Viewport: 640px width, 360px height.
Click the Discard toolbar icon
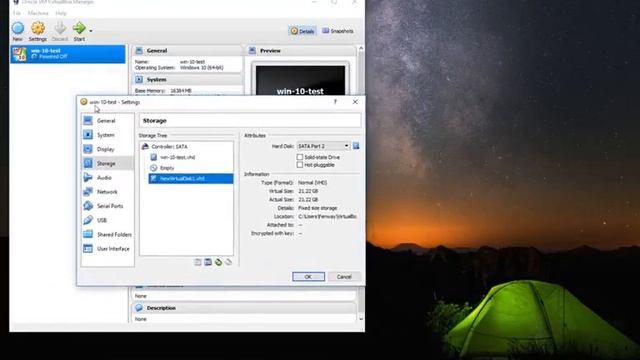point(60,28)
